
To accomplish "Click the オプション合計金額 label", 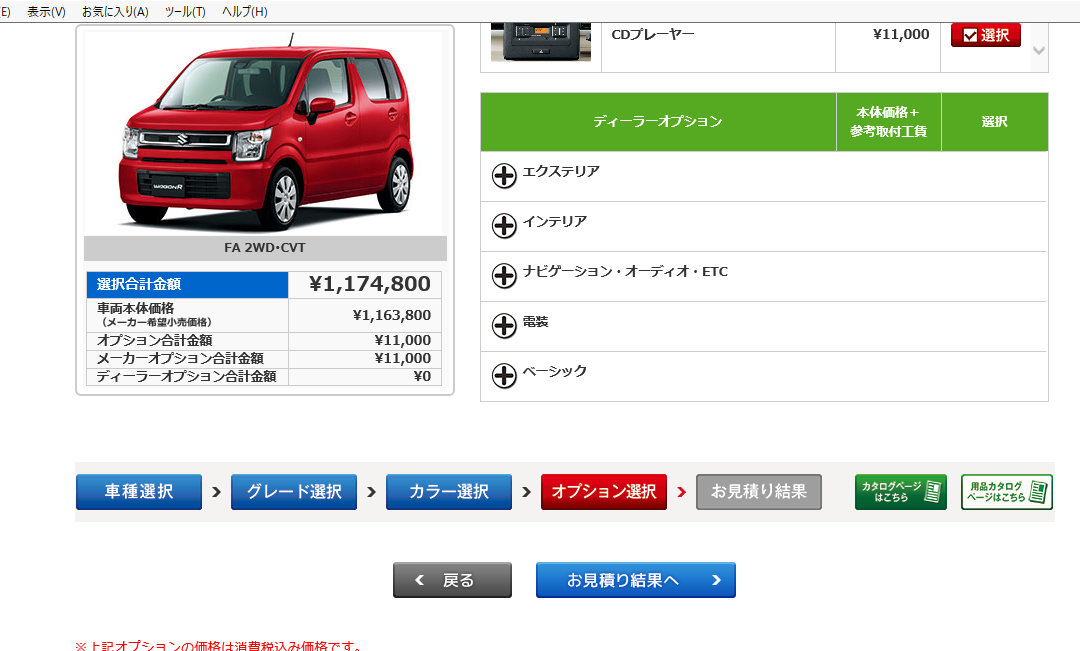I will point(154,340).
